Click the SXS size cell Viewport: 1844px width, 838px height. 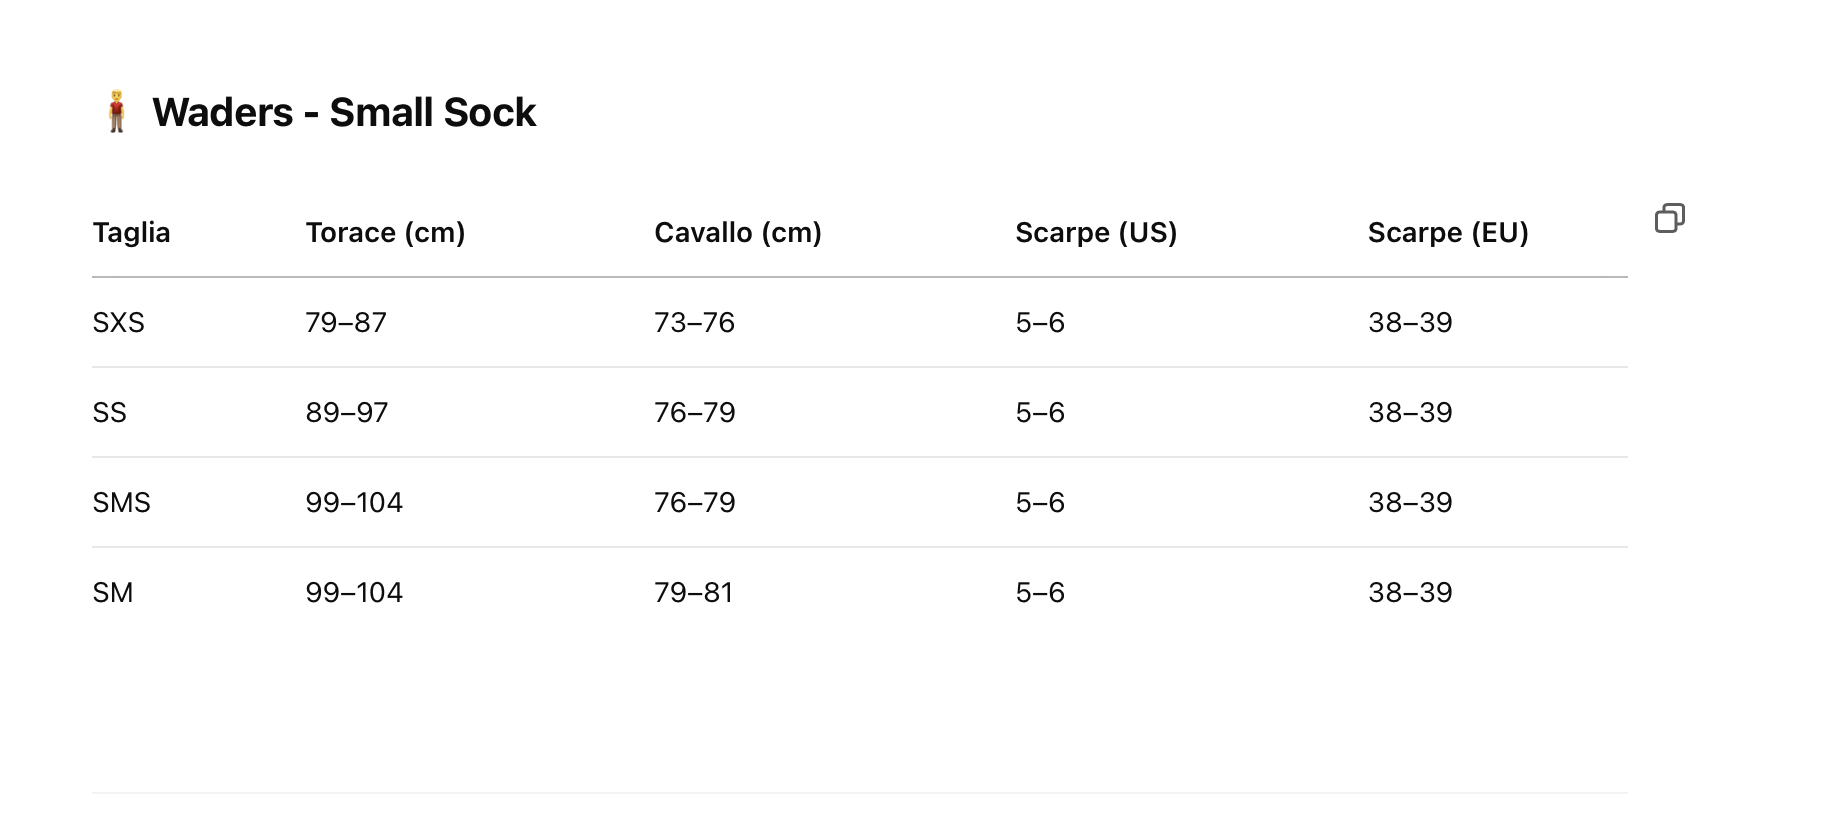118,323
